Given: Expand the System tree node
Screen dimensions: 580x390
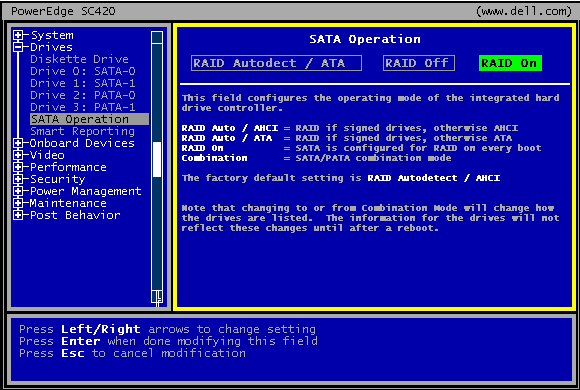Looking at the screenshot, I should (x=18, y=35).
